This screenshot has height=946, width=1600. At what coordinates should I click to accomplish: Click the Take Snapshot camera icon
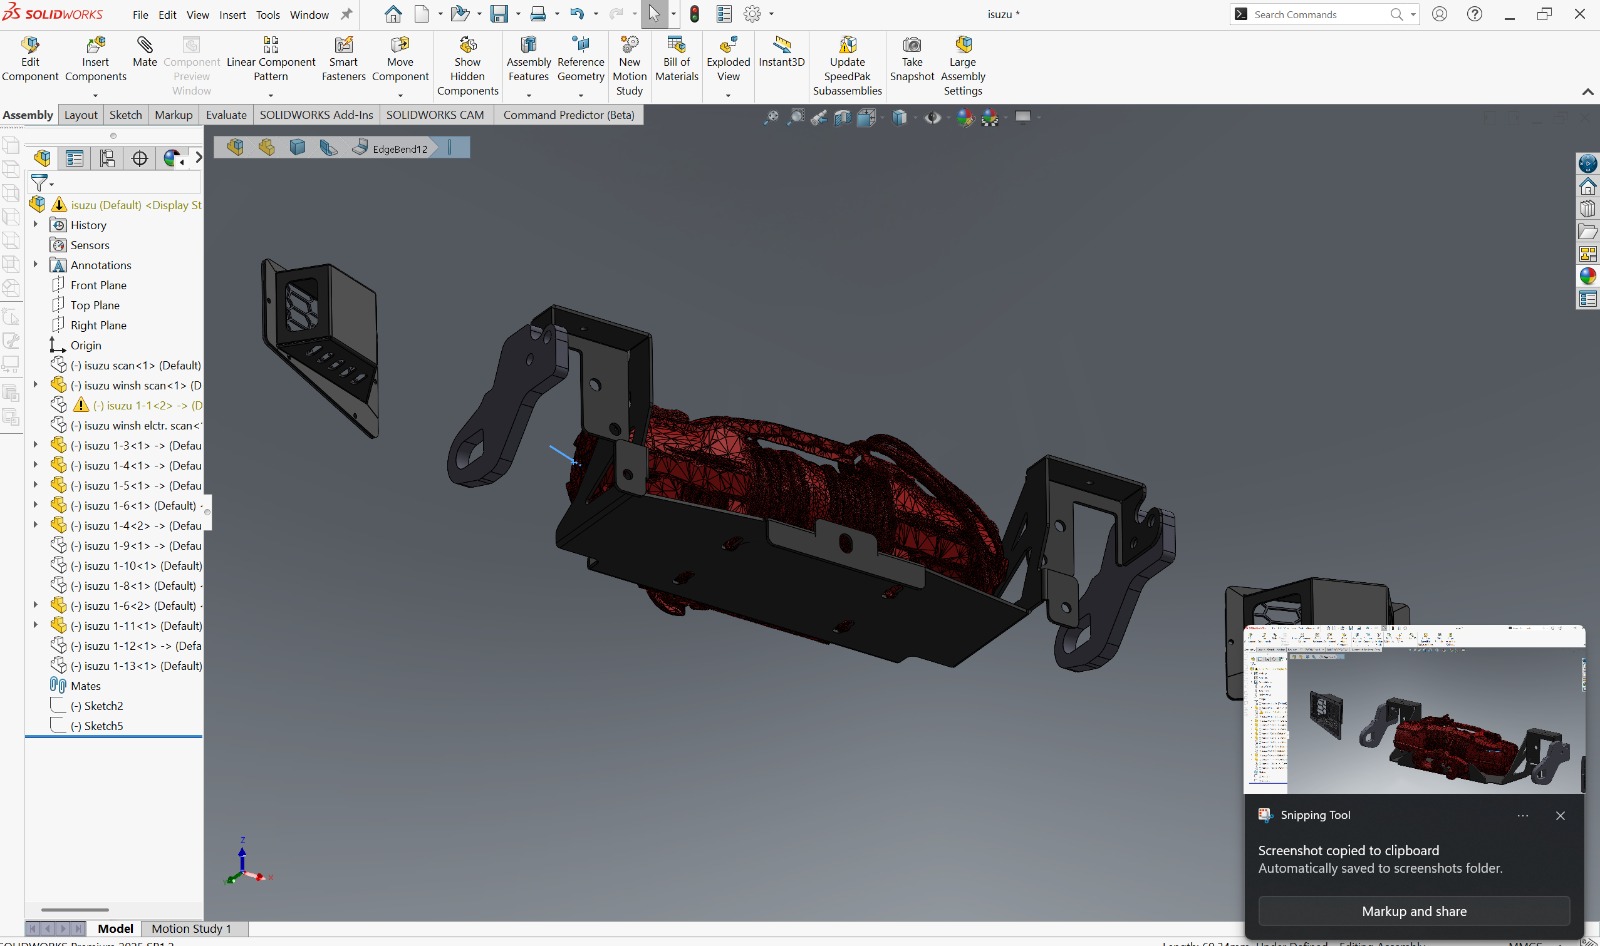coord(912,45)
